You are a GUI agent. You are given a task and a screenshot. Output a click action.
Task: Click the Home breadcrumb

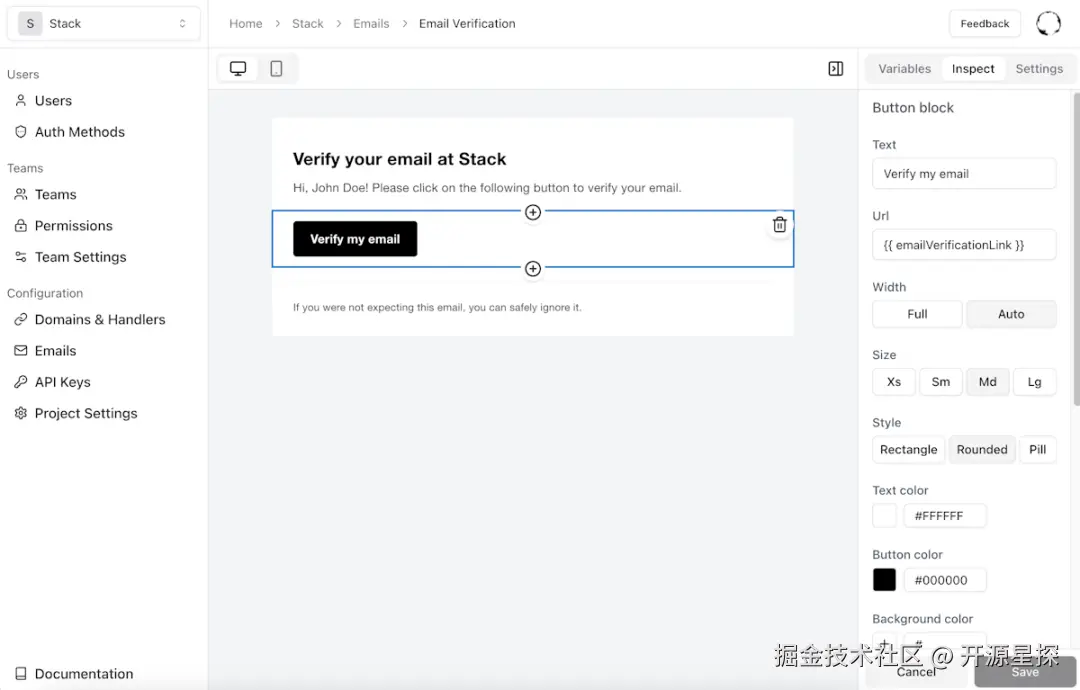point(246,23)
